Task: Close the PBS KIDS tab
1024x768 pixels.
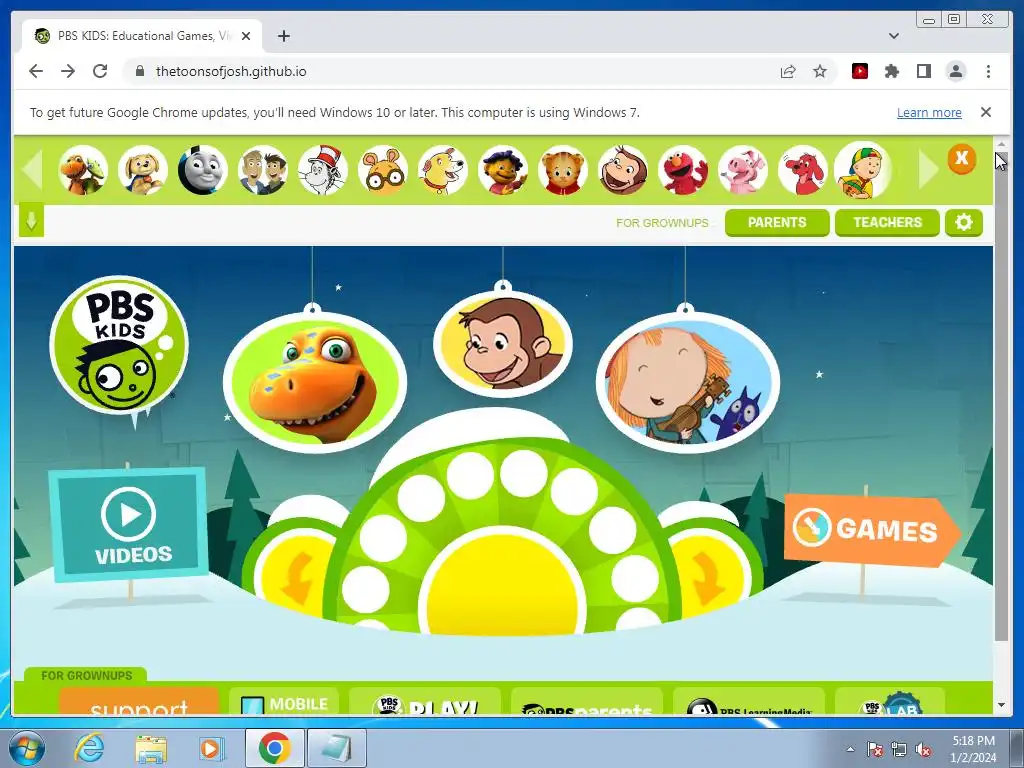Action: pos(246,36)
